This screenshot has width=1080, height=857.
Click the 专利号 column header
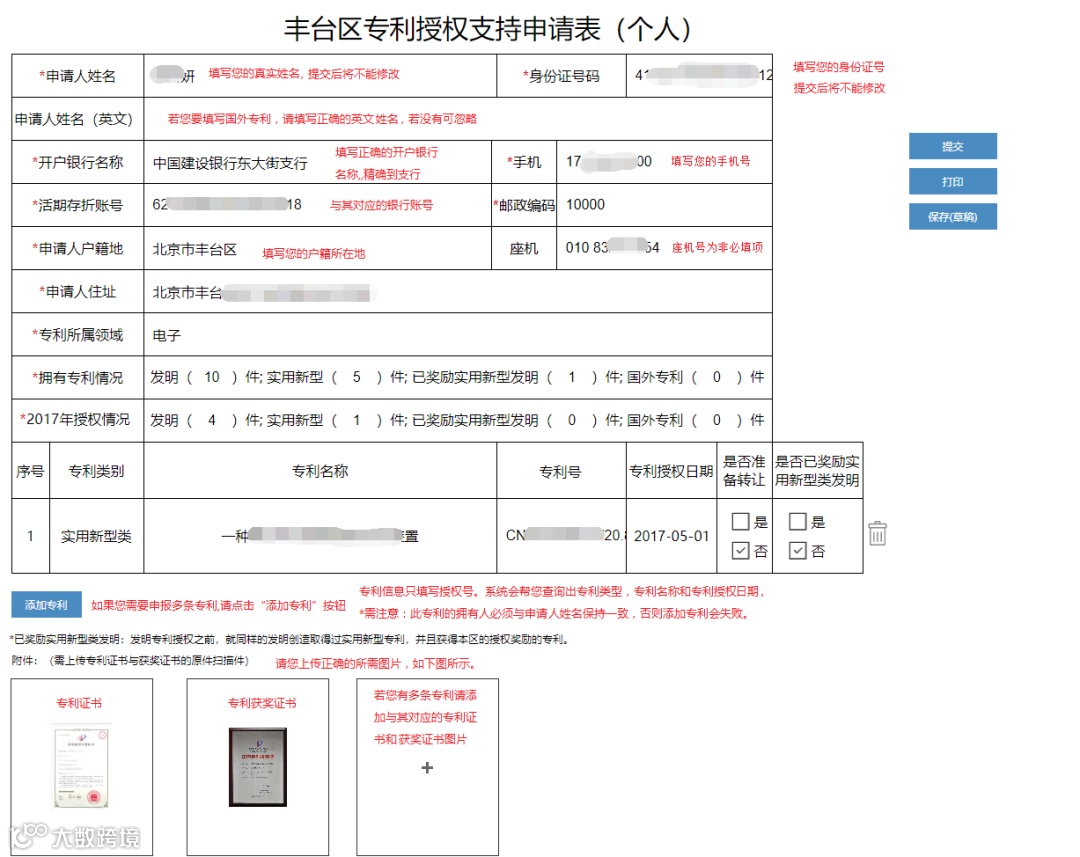[x=561, y=471]
